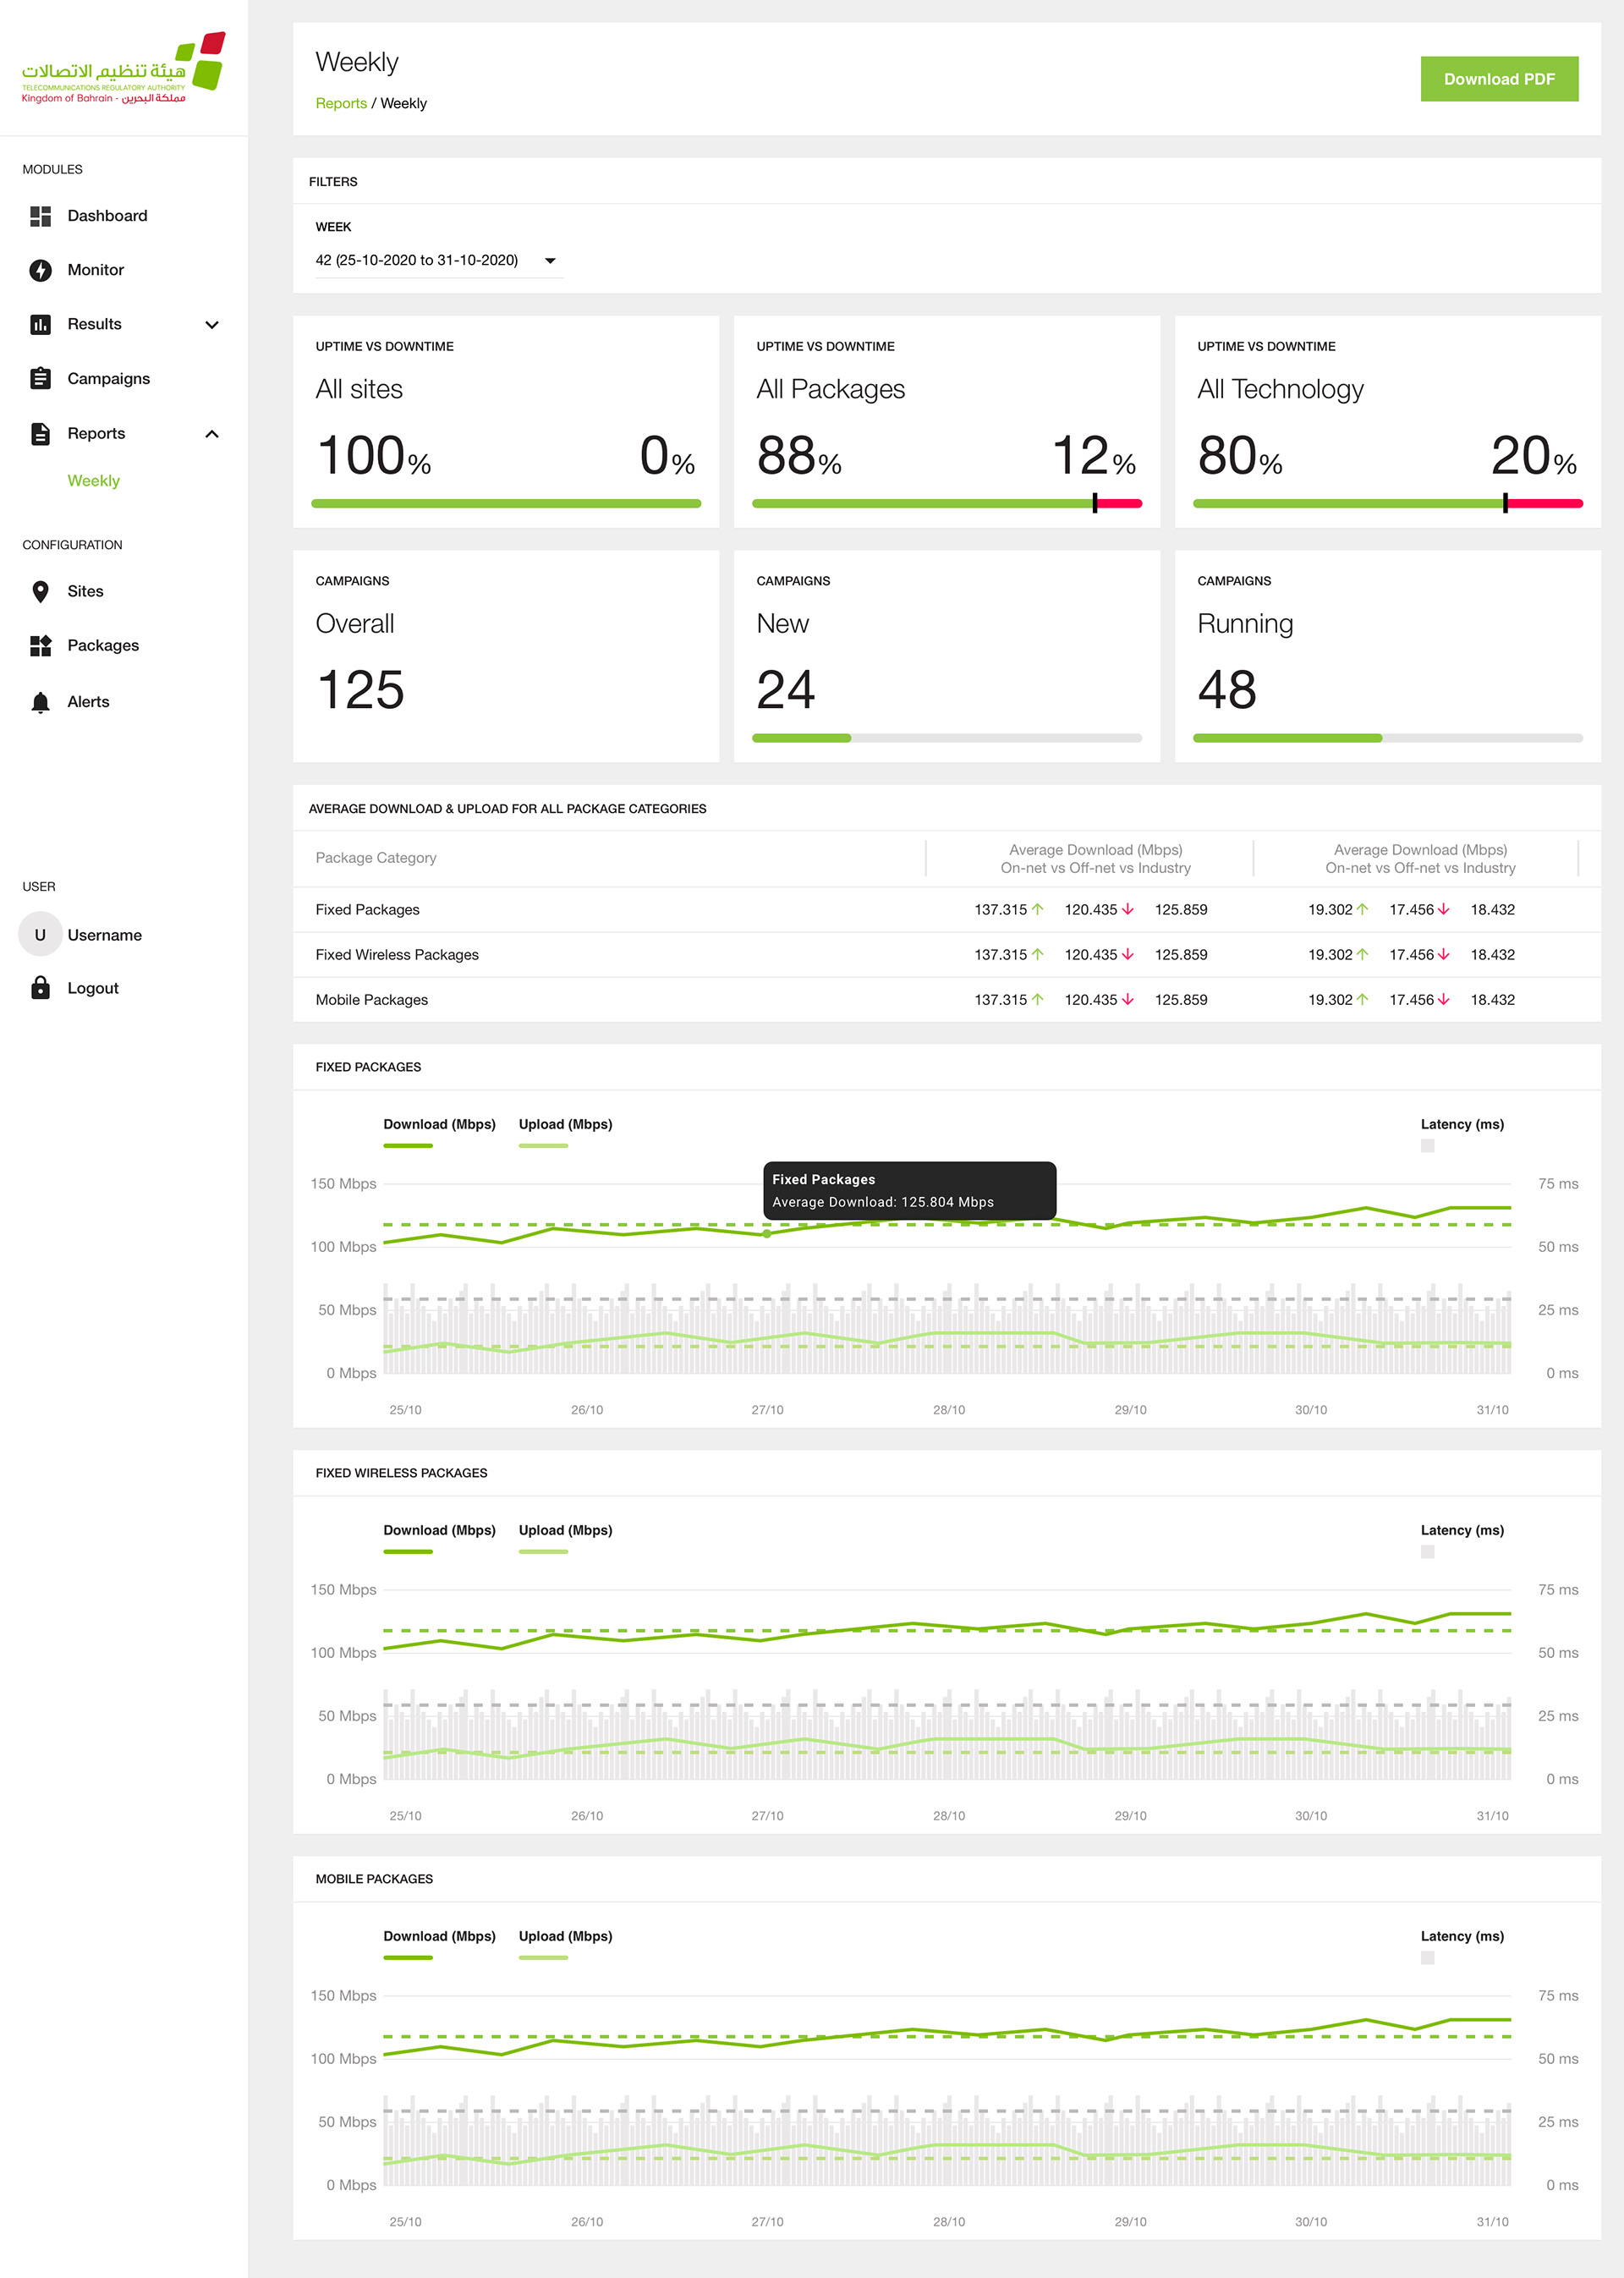
Task: Click the Download PDF button
Action: [x=1498, y=79]
